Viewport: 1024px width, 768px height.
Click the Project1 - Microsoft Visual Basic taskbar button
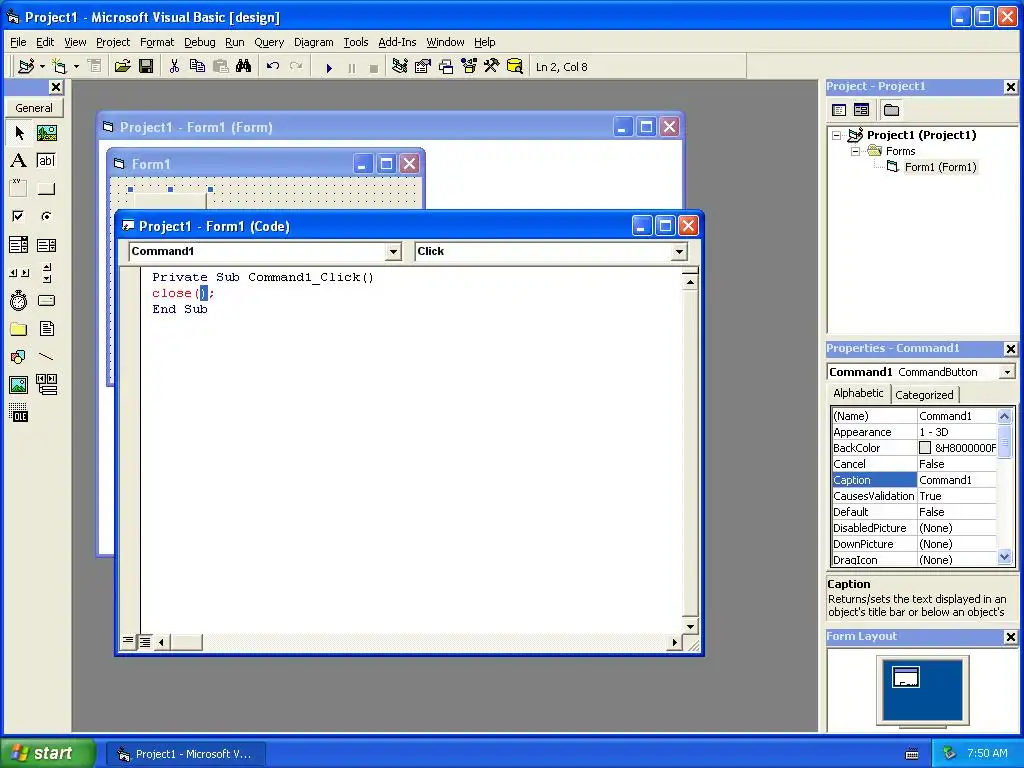click(187, 754)
